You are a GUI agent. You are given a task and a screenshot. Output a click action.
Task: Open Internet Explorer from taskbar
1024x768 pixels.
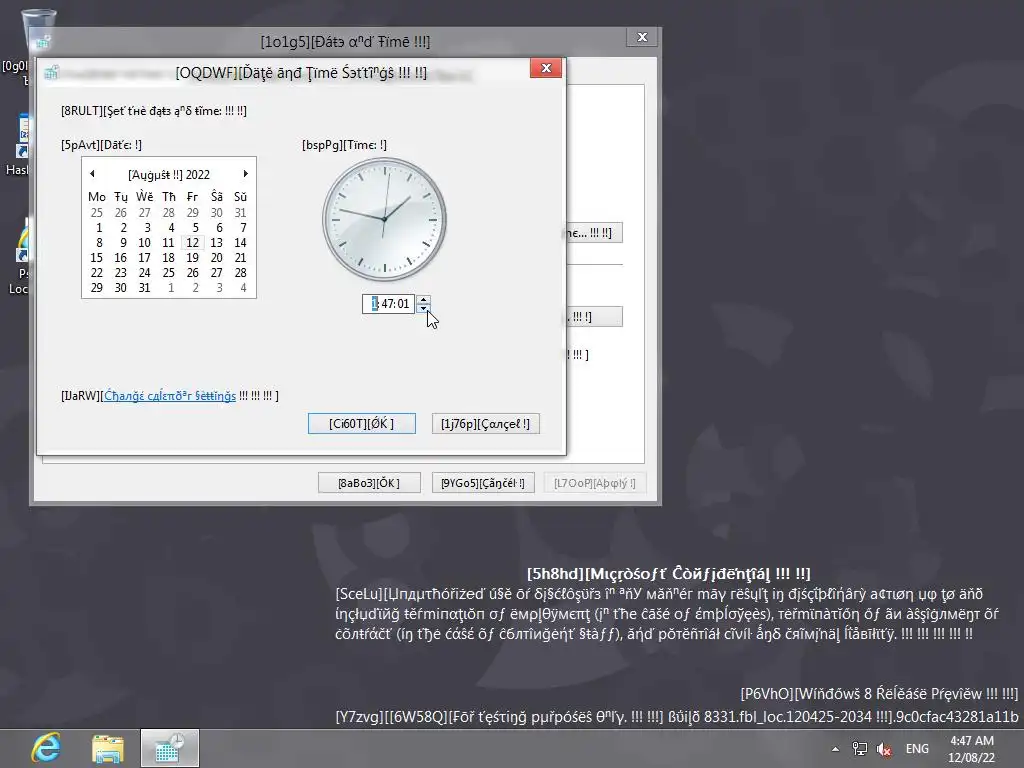pos(46,748)
